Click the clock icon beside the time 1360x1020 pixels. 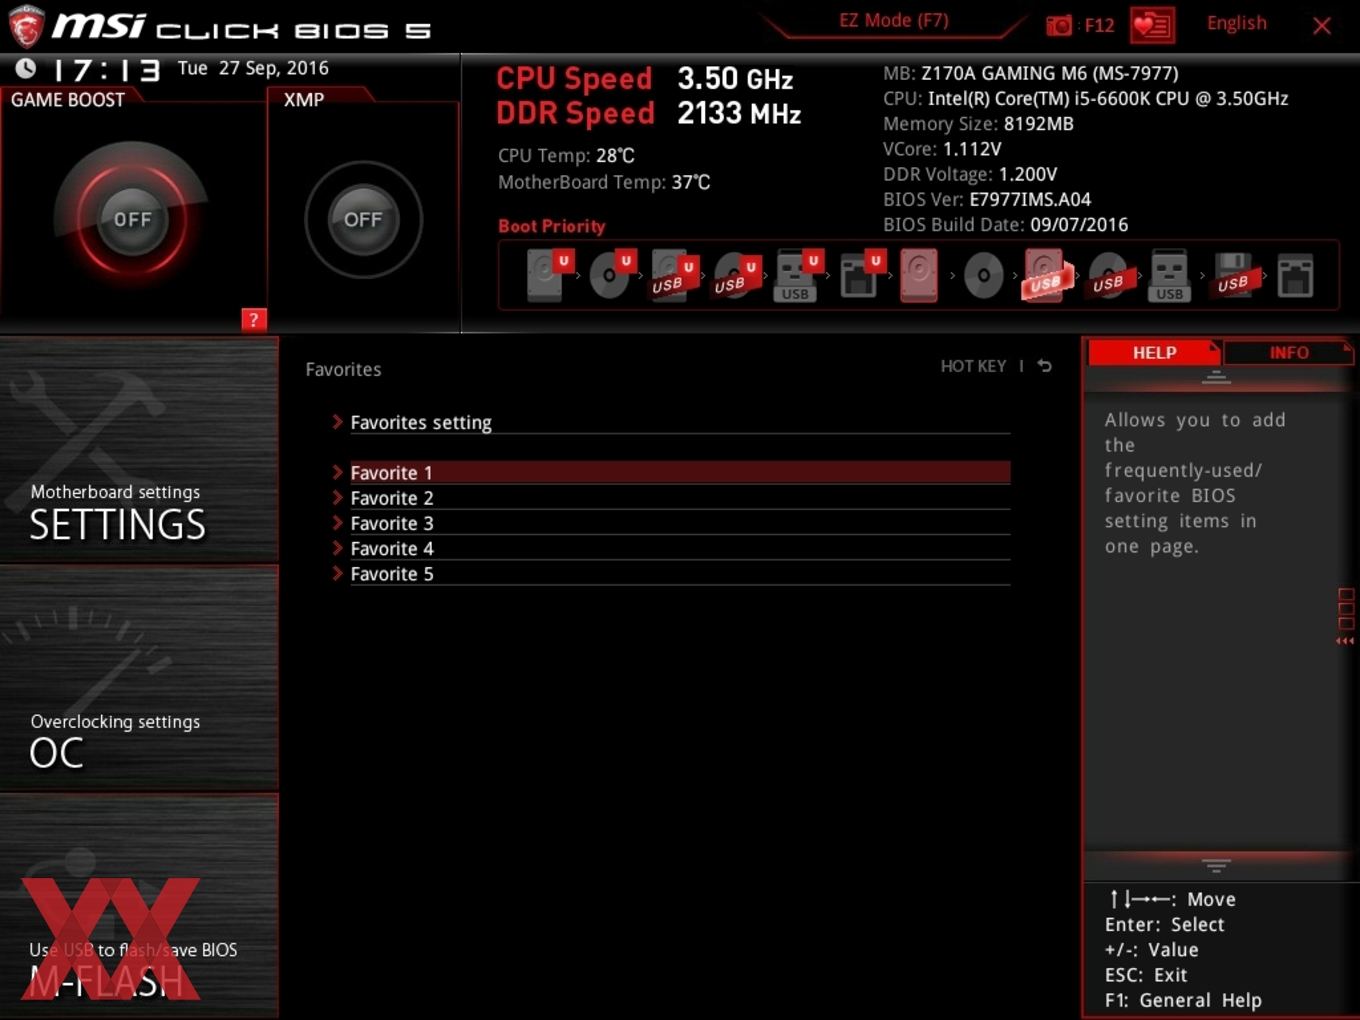26,68
